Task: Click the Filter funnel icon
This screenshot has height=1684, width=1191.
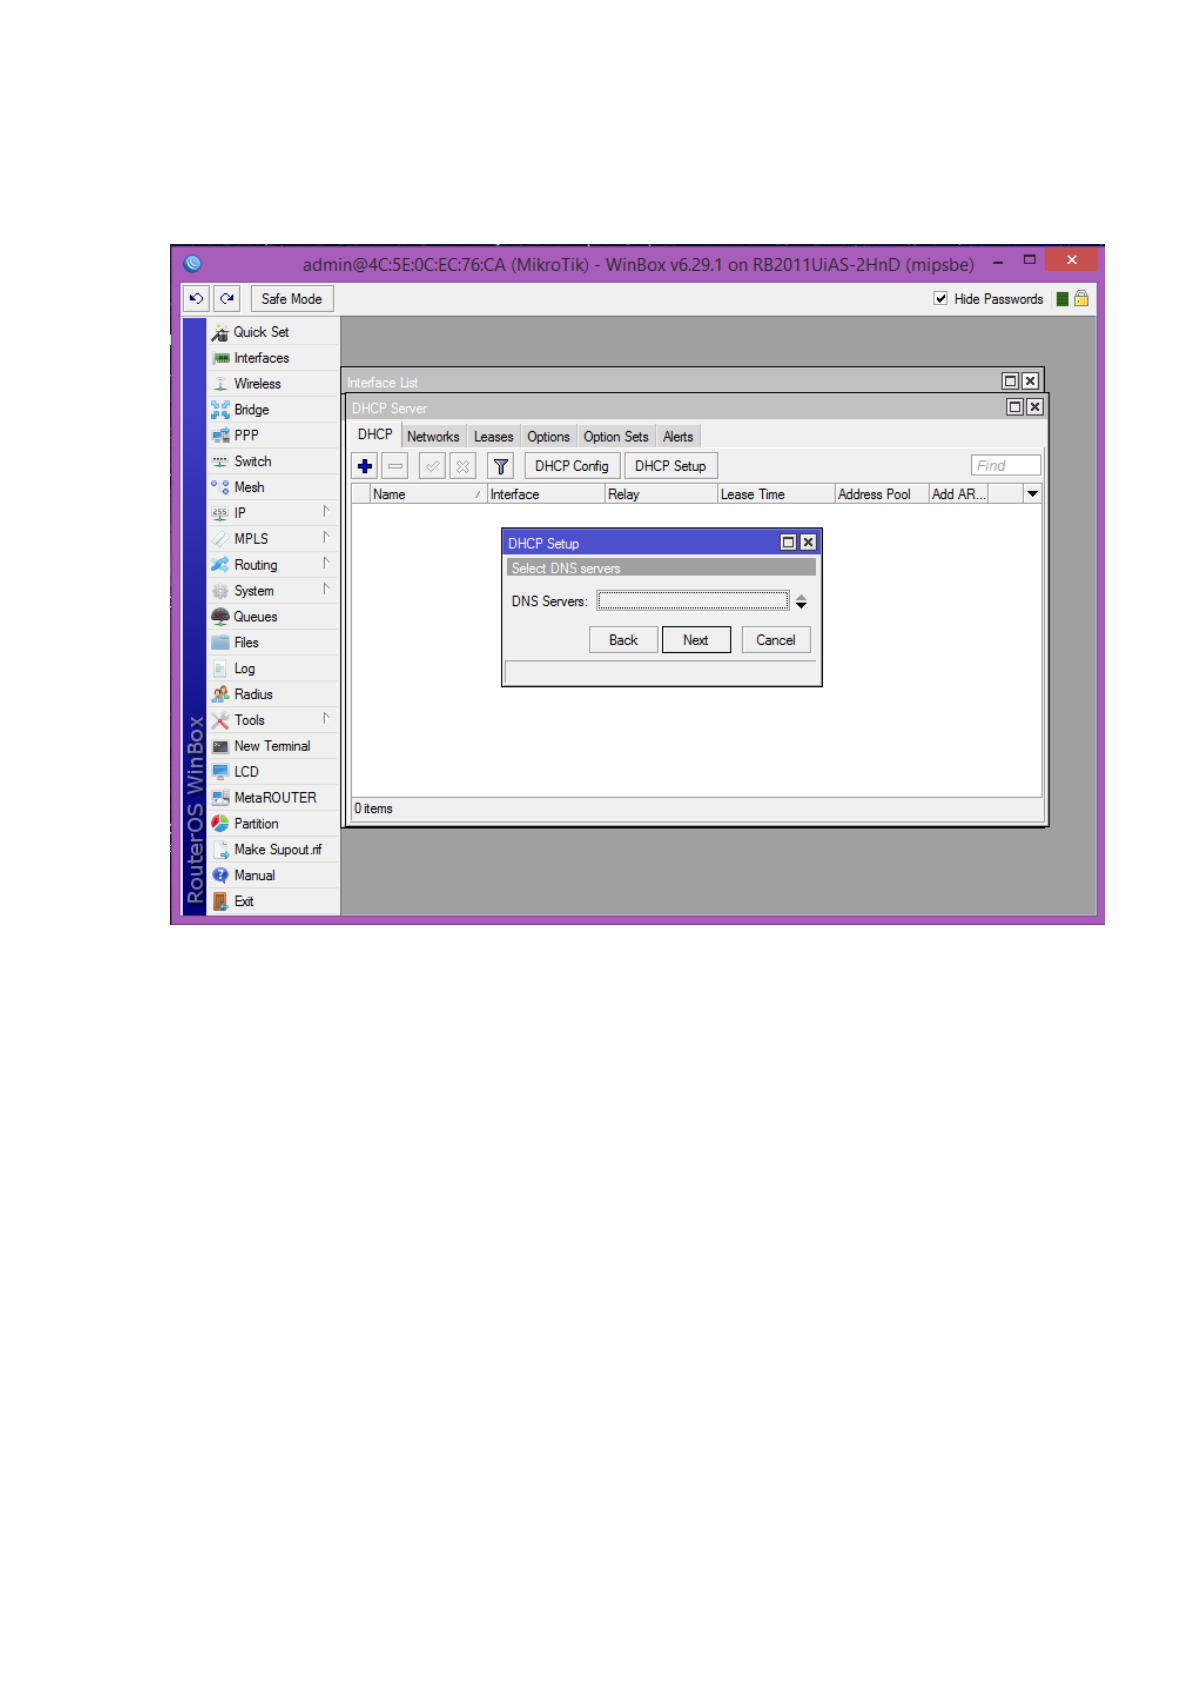Action: pyautogui.click(x=501, y=467)
